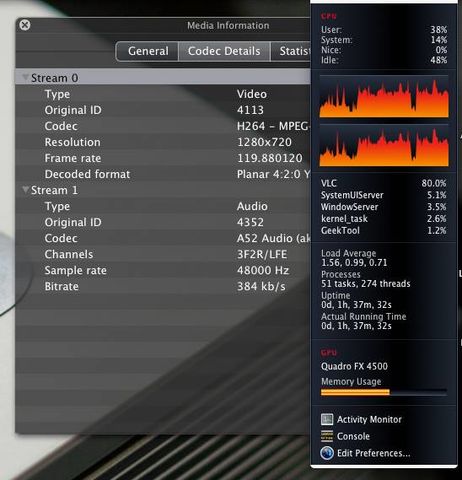Select the Codec Details tab
This screenshot has width=462, height=480.
(x=224, y=51)
